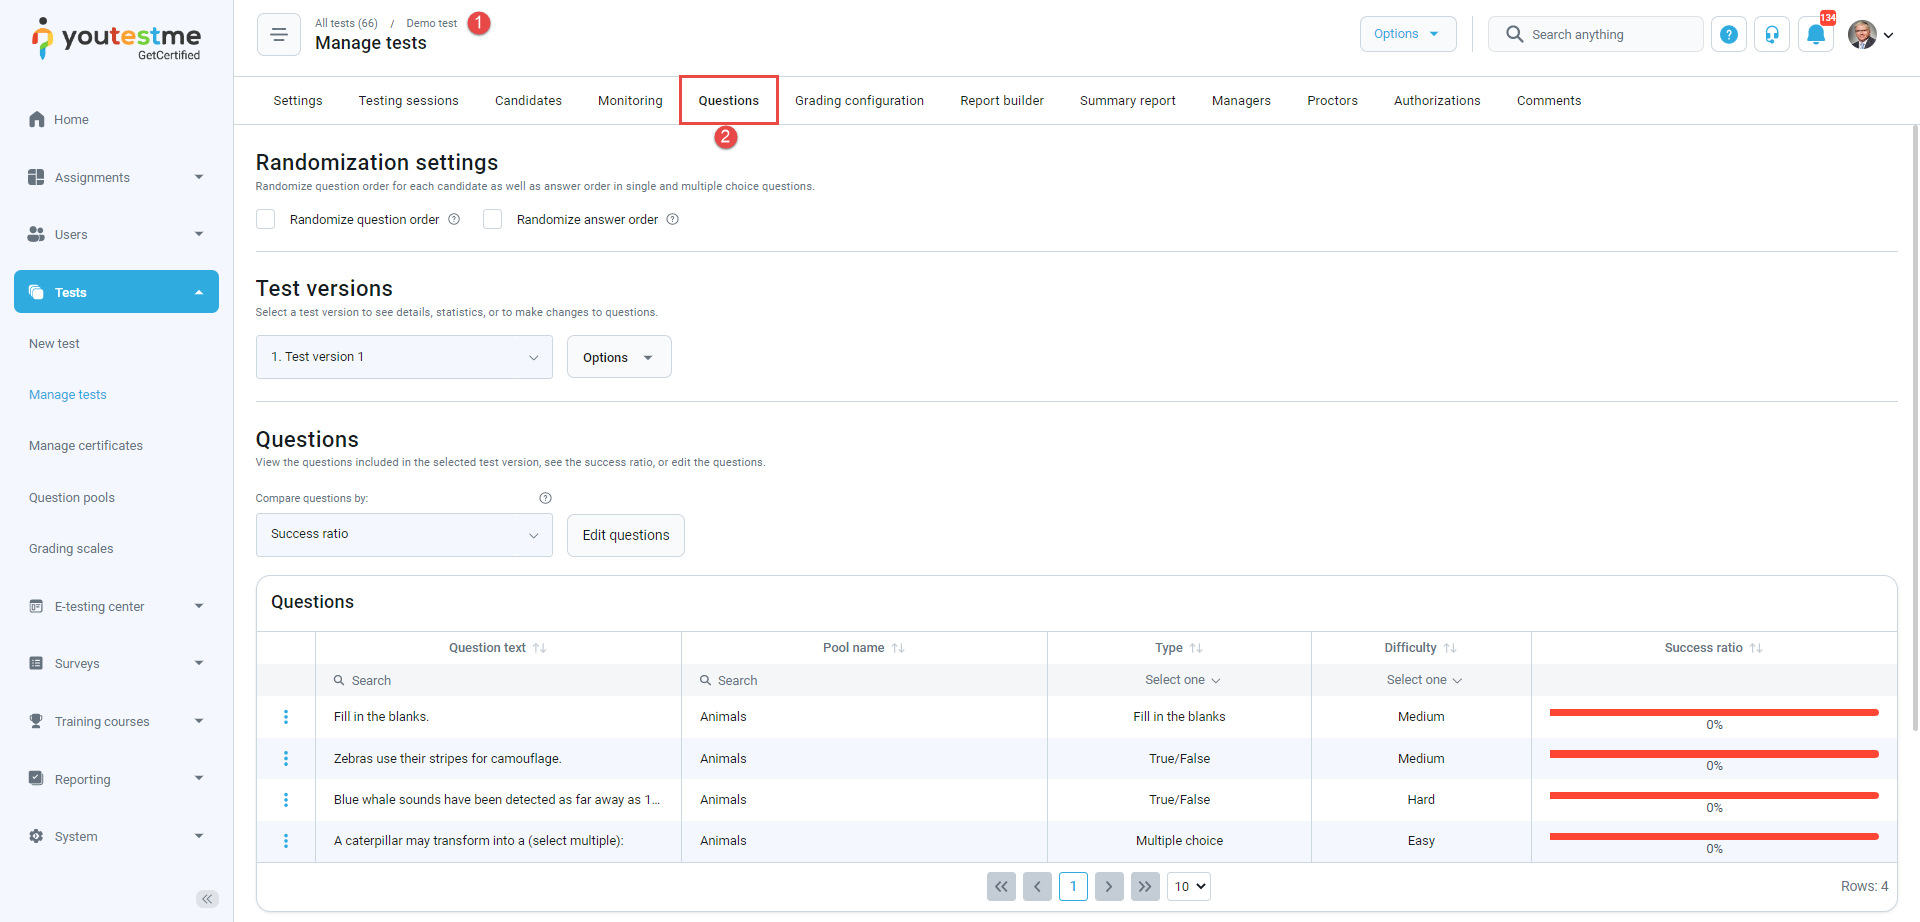The image size is (1920, 922).
Task: Click the Randomize question order help icon
Action: tap(454, 219)
